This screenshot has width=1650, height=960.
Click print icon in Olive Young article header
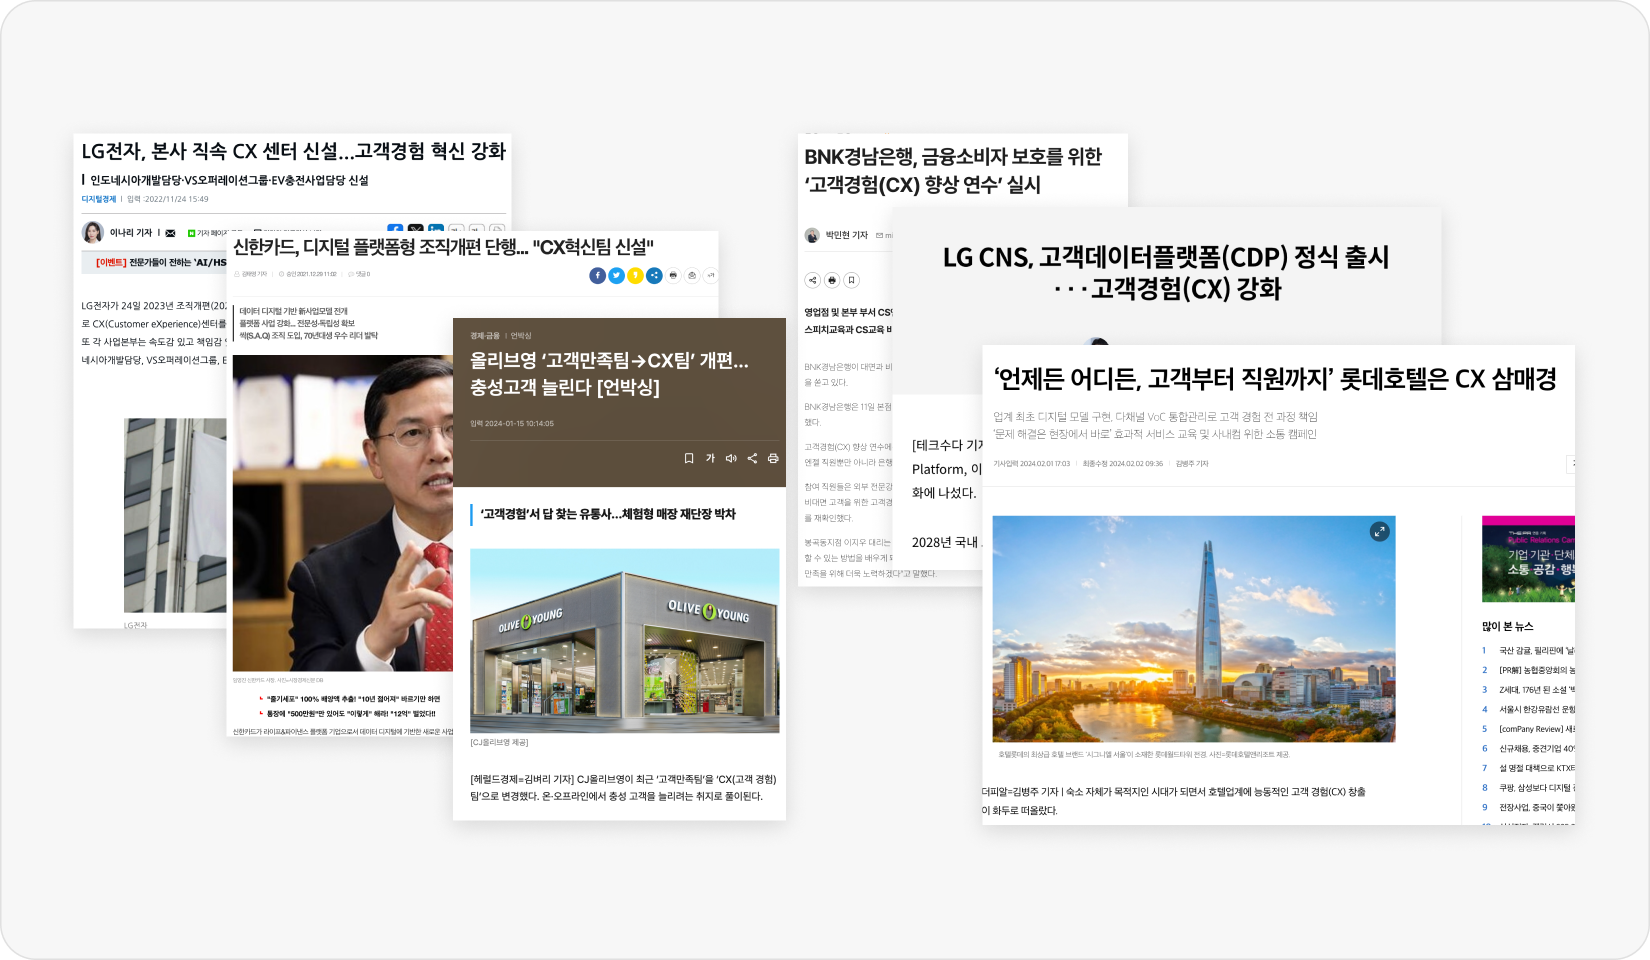pyautogui.click(x=773, y=458)
